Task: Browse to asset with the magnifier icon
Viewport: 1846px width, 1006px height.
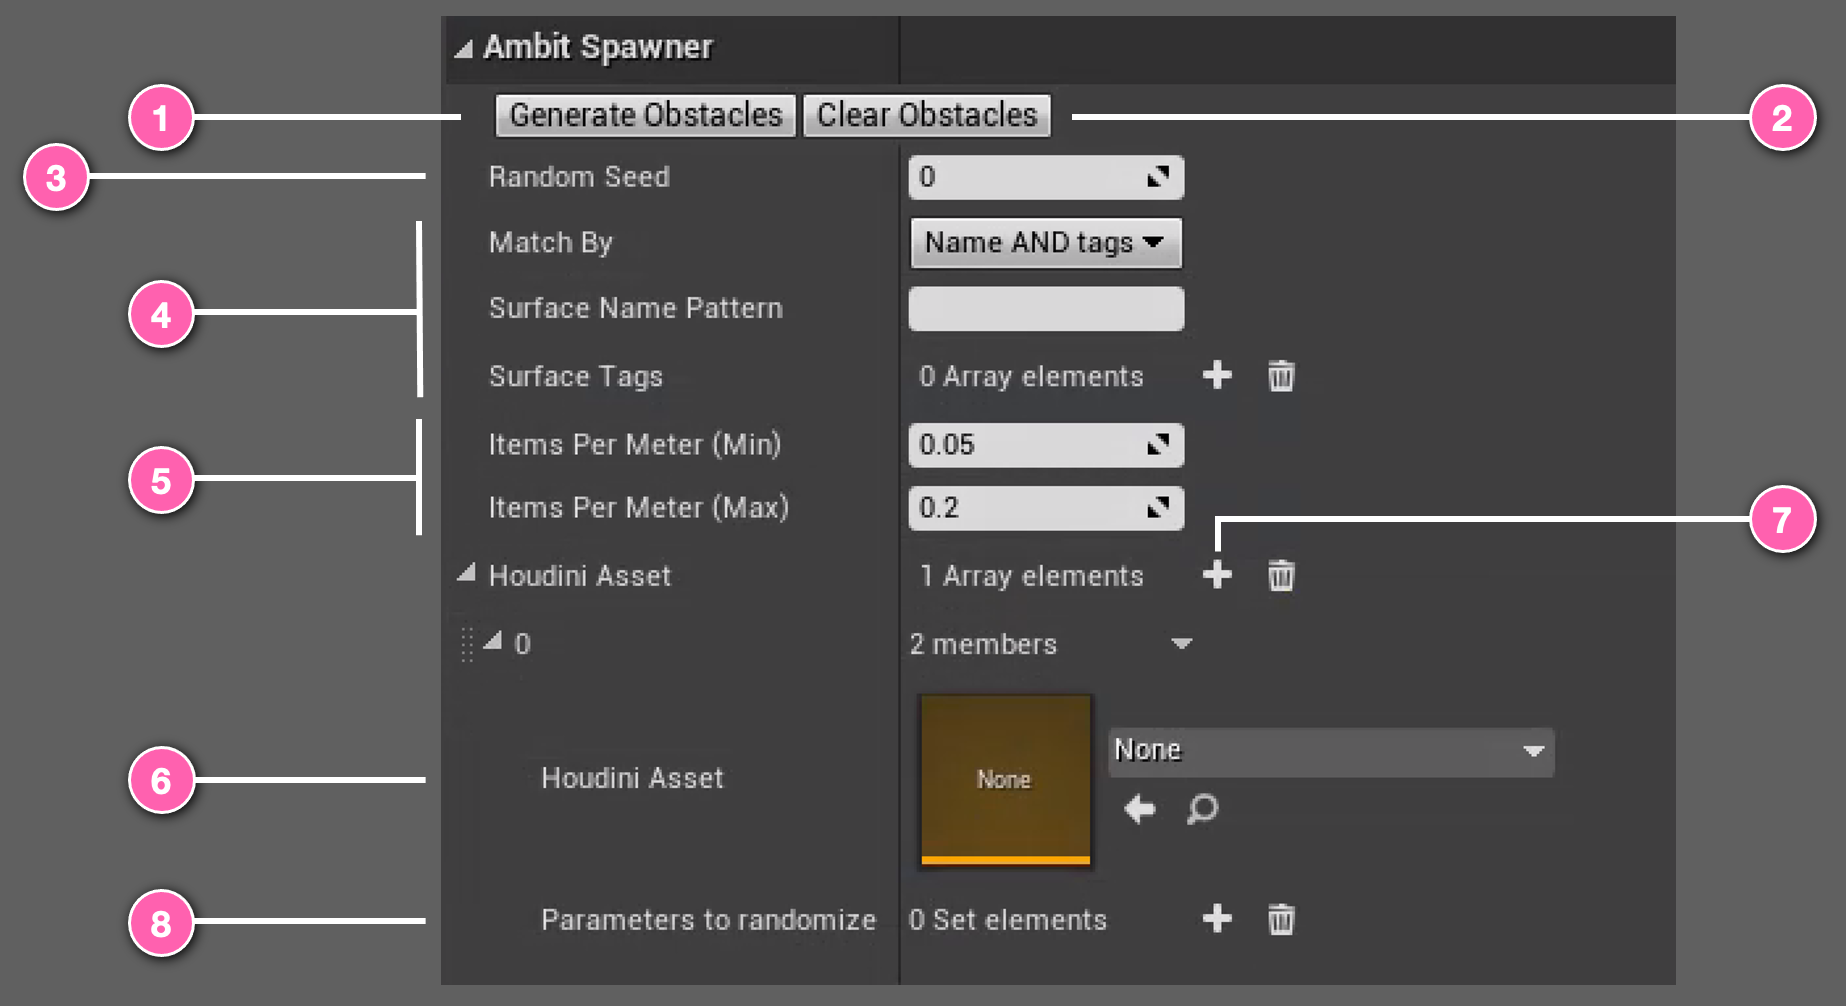Action: pos(1203,809)
